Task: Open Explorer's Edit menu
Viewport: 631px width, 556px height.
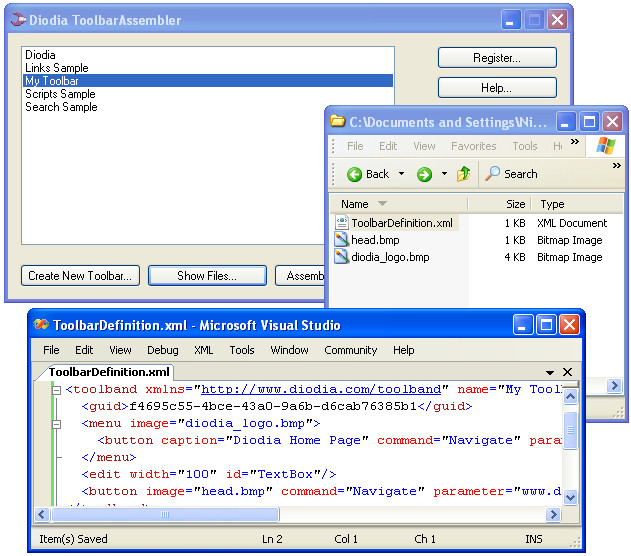Action: 388,146
